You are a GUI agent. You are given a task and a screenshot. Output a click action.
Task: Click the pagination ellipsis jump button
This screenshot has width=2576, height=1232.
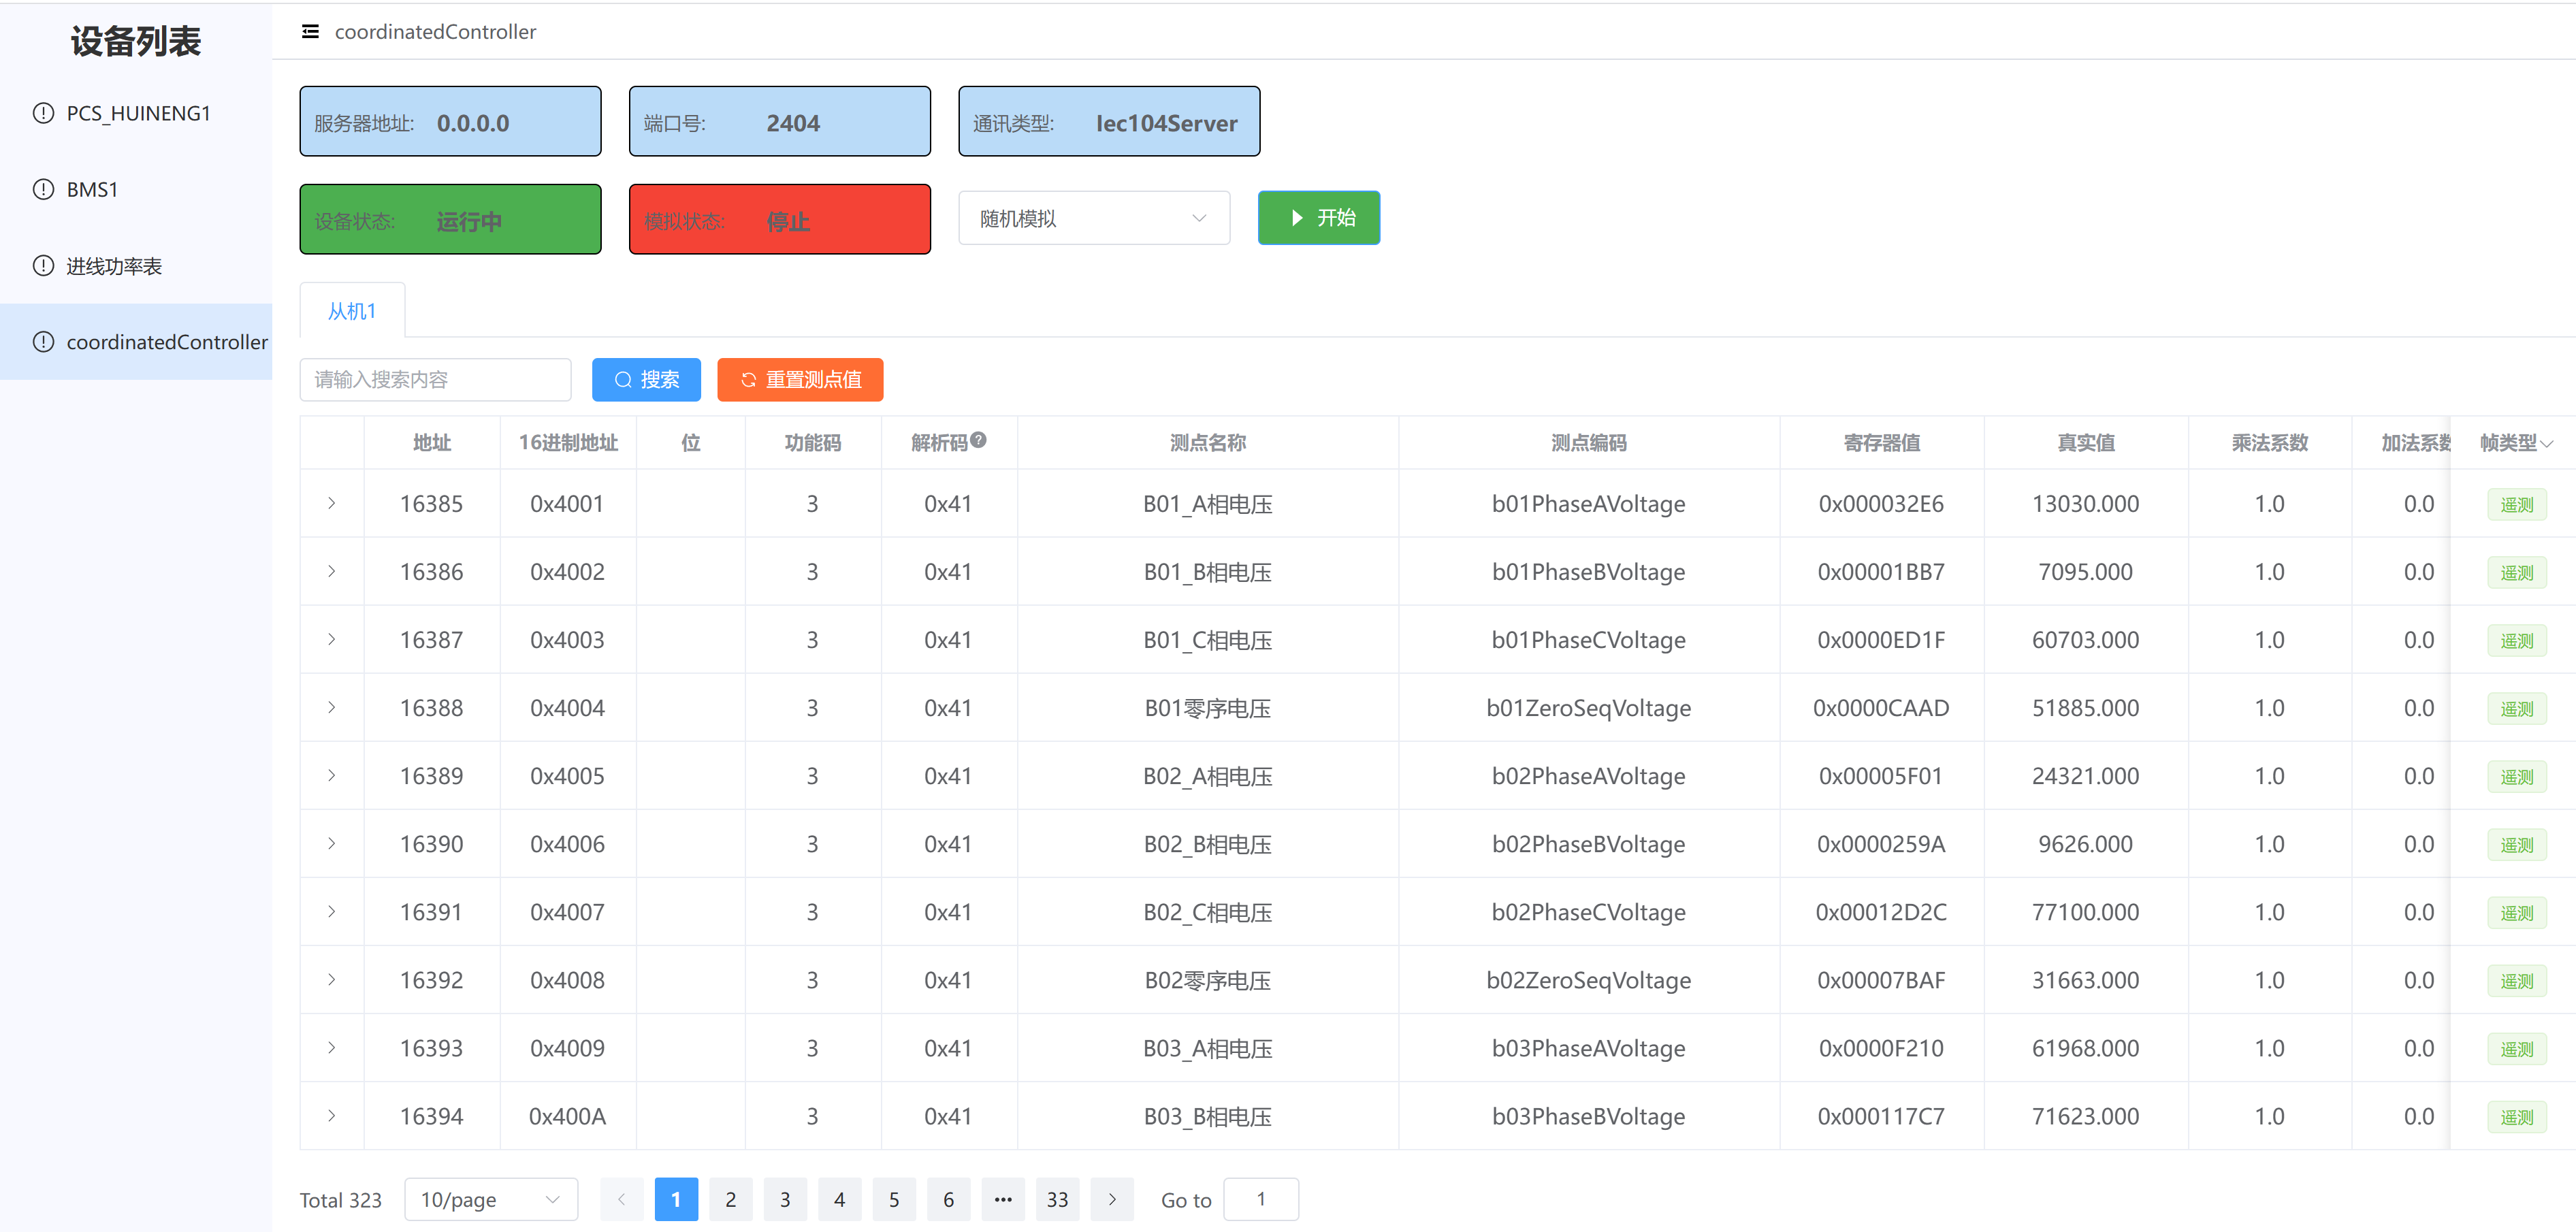pyautogui.click(x=1003, y=1199)
